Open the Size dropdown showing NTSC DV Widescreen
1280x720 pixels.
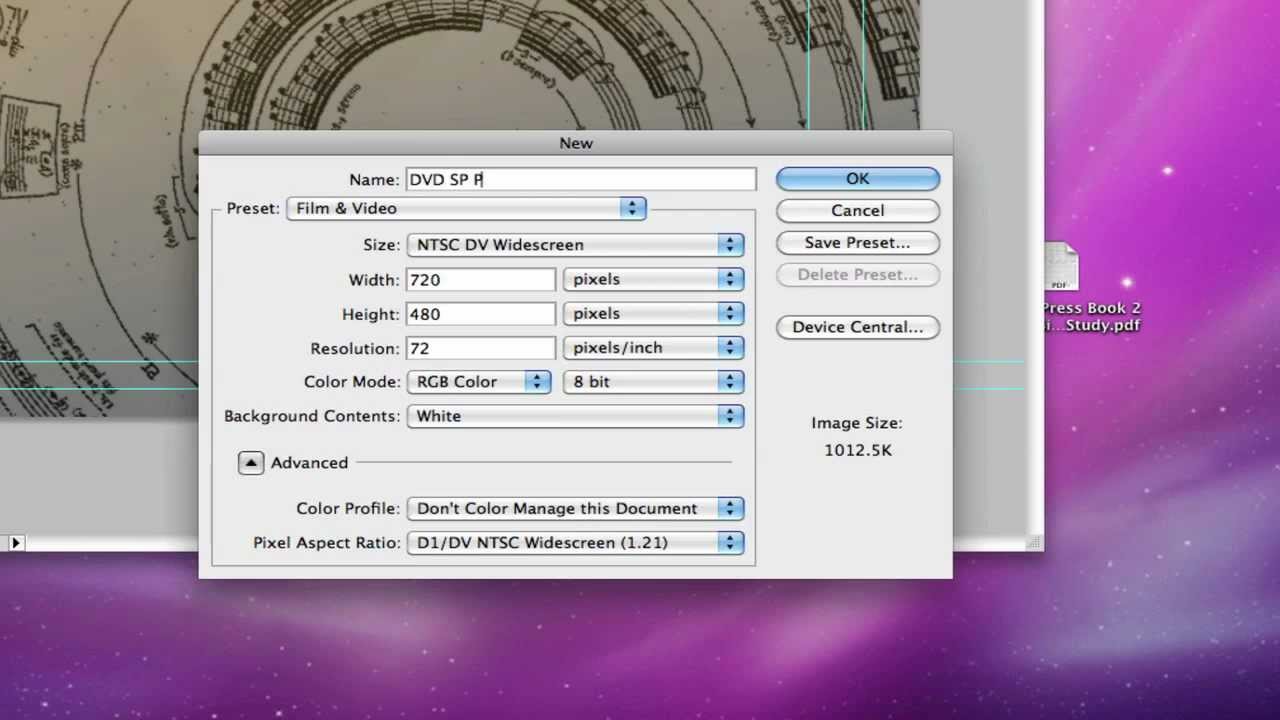575,245
